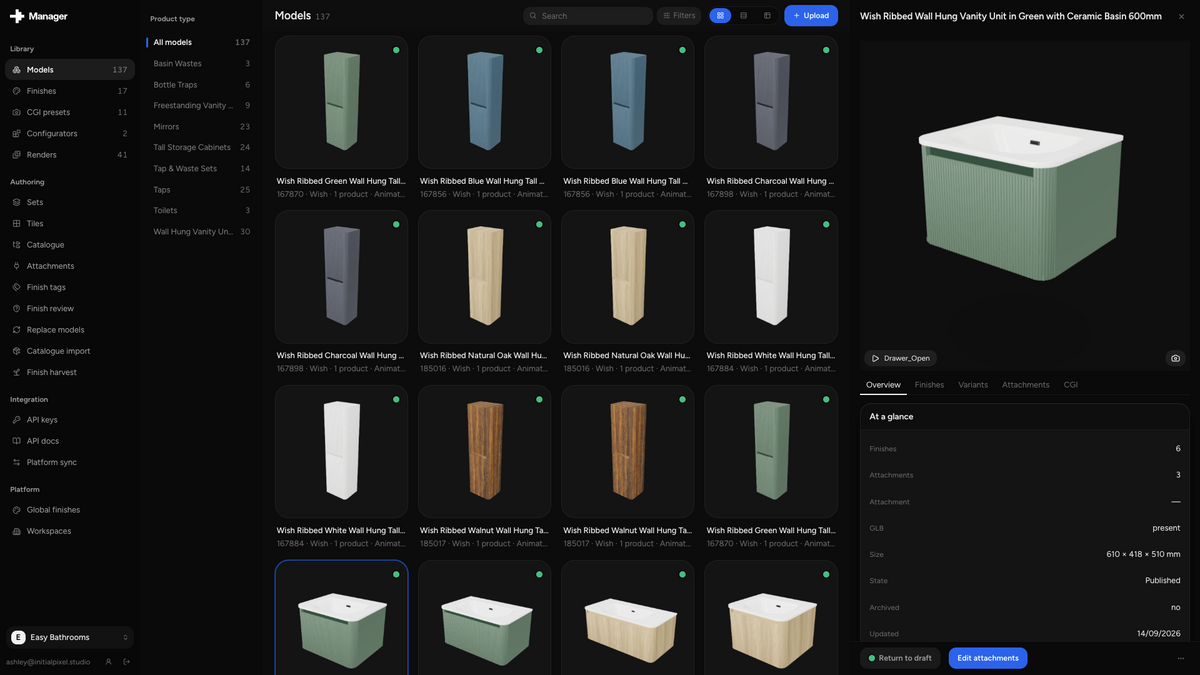Open API docs
The height and width of the screenshot is (675, 1200).
click(69, 441)
